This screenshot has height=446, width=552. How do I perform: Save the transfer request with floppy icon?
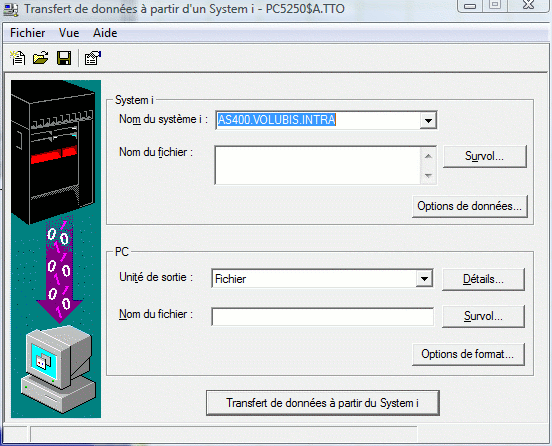64,58
